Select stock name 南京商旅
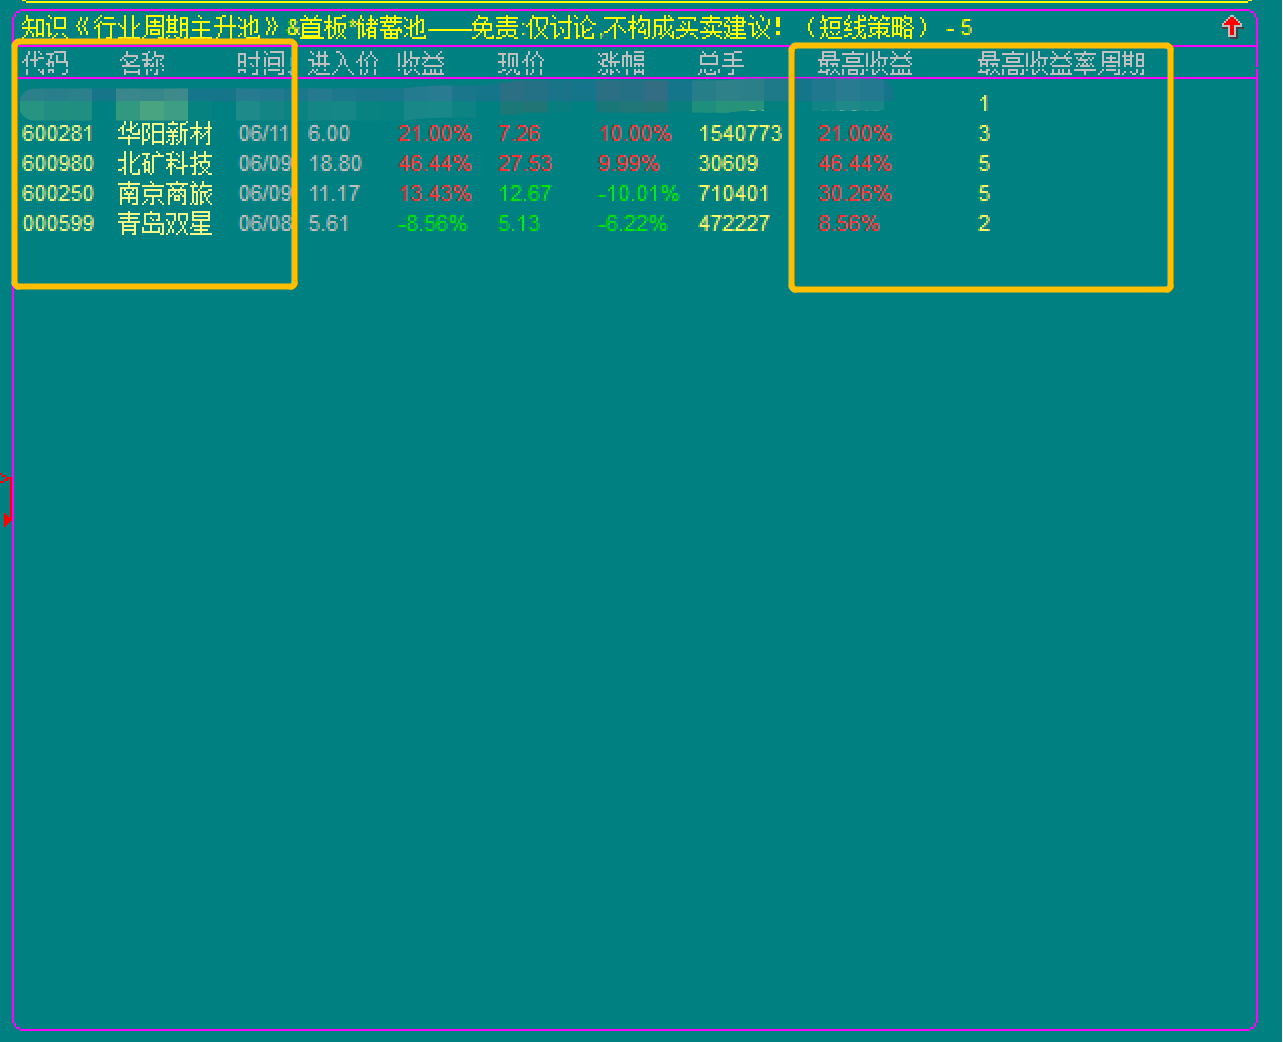This screenshot has width=1283, height=1042. click(x=165, y=194)
